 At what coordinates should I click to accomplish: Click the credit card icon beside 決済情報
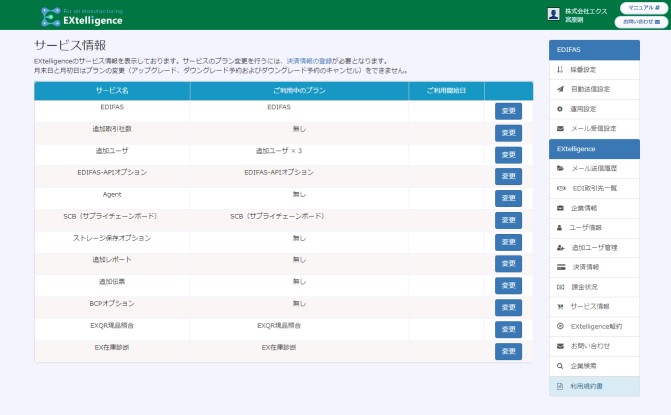[x=561, y=267]
